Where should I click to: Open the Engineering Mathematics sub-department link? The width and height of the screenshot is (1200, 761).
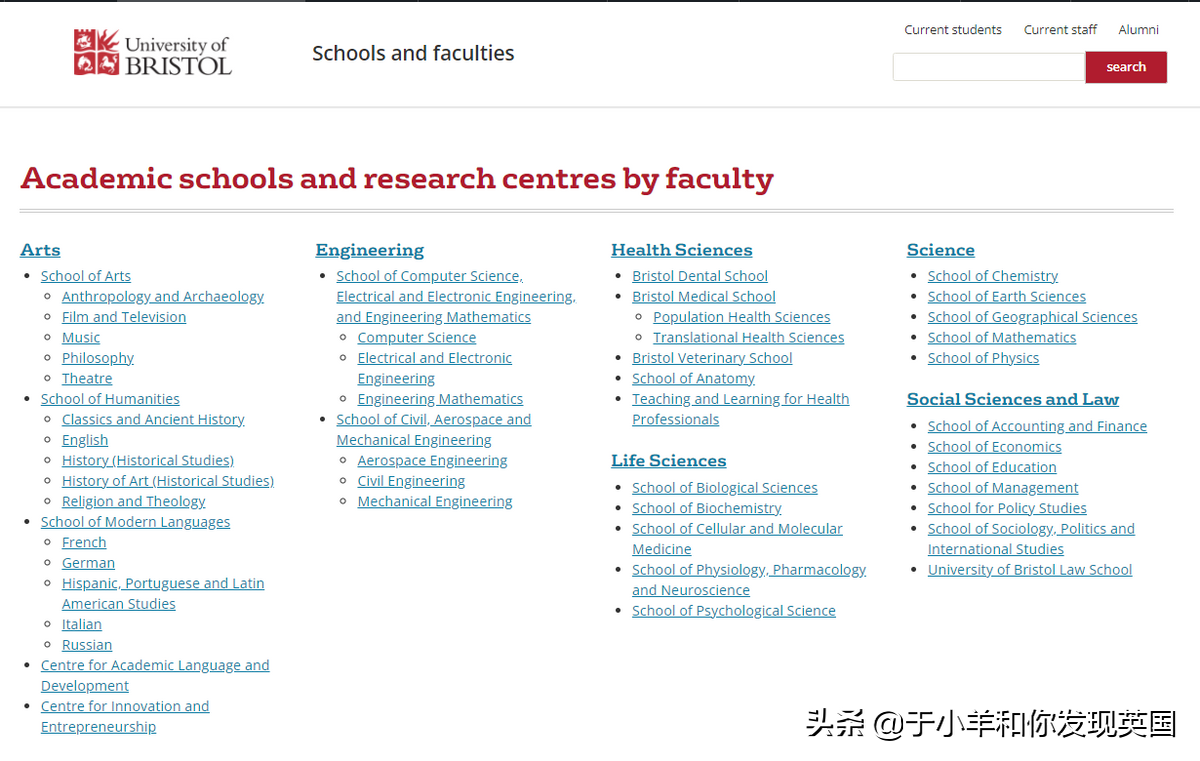(x=440, y=399)
